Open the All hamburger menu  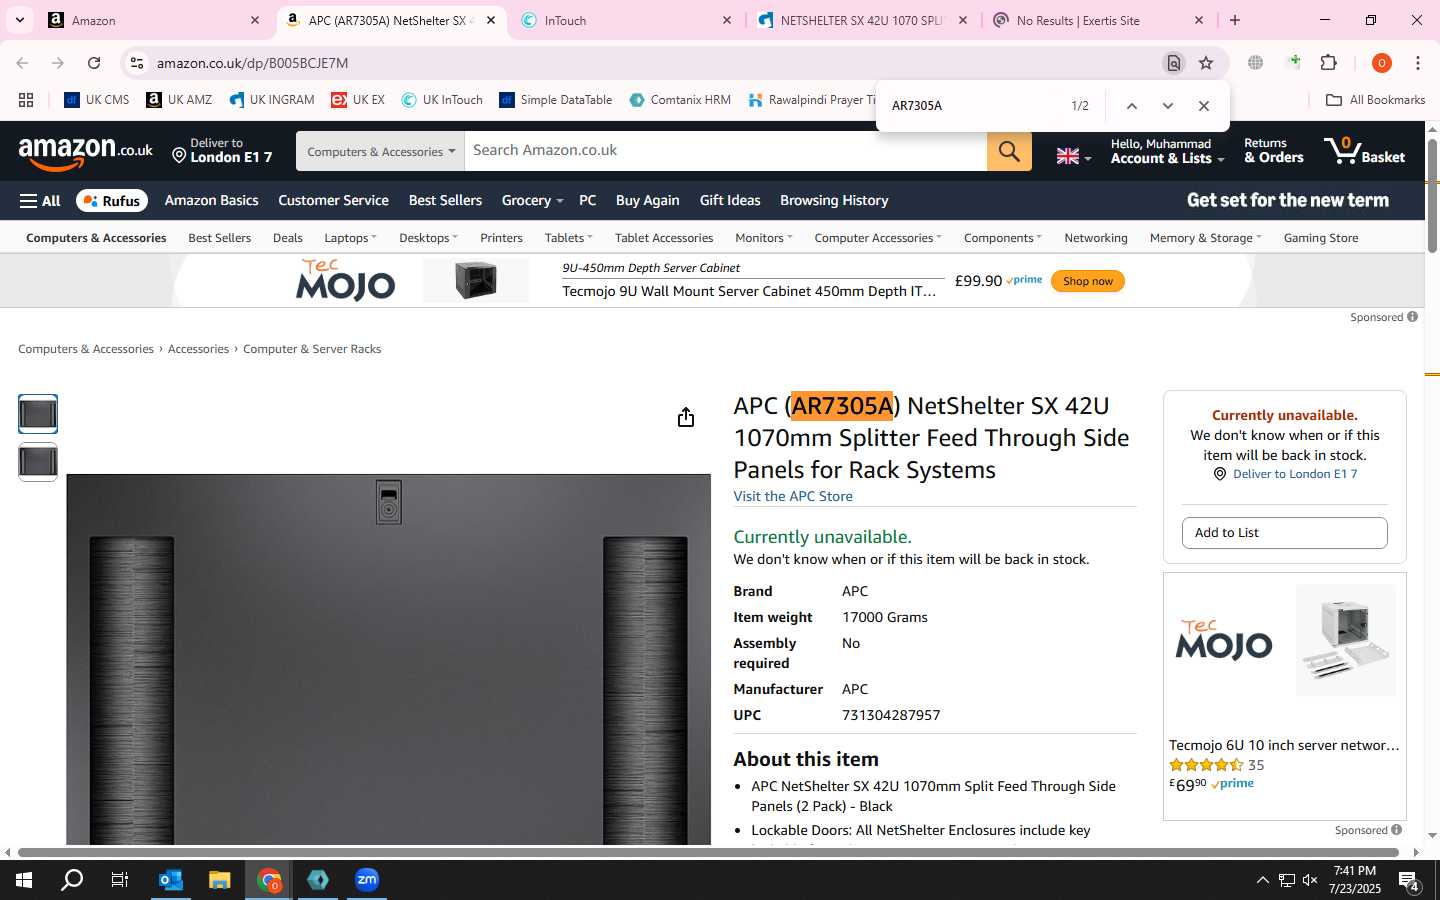pyautogui.click(x=40, y=201)
